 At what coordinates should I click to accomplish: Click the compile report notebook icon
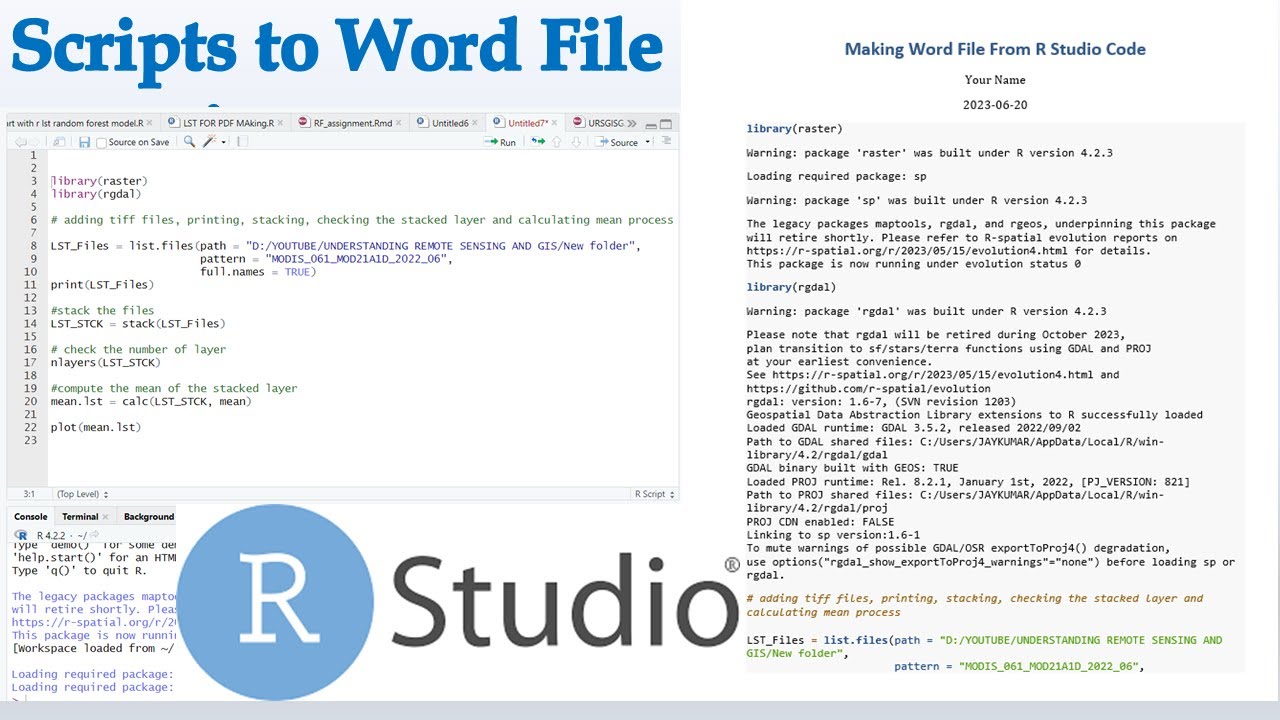tap(242, 142)
